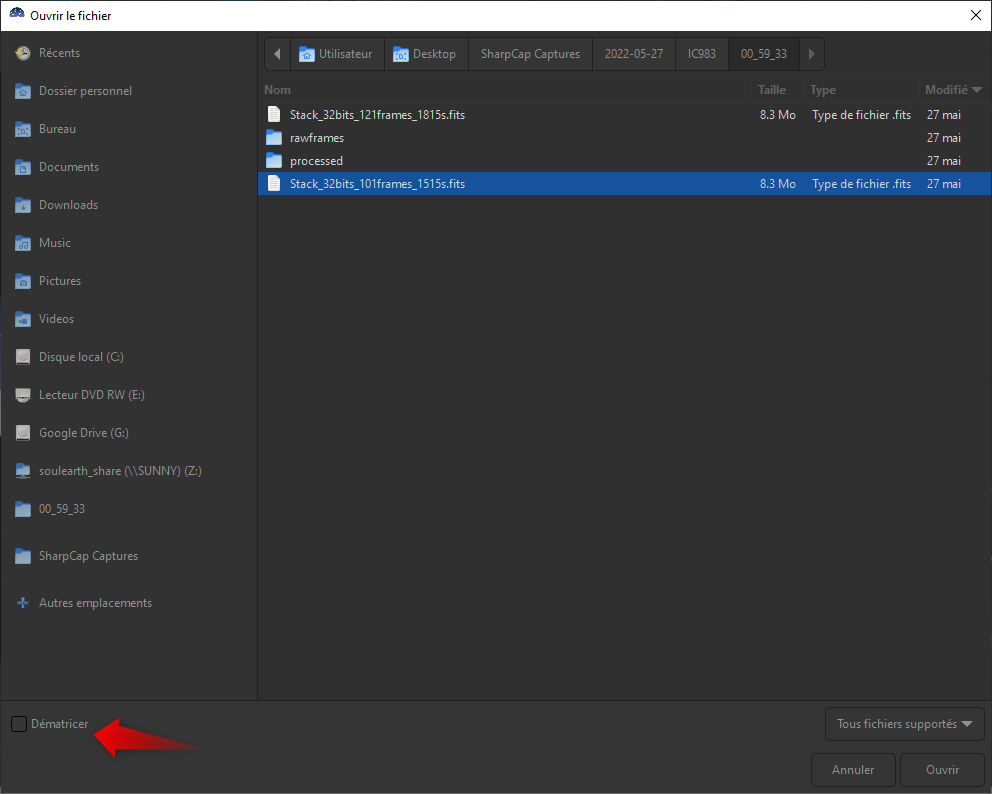Select Stack_32bits_121frames_1815s.fits file
The image size is (992, 794).
click(x=377, y=115)
